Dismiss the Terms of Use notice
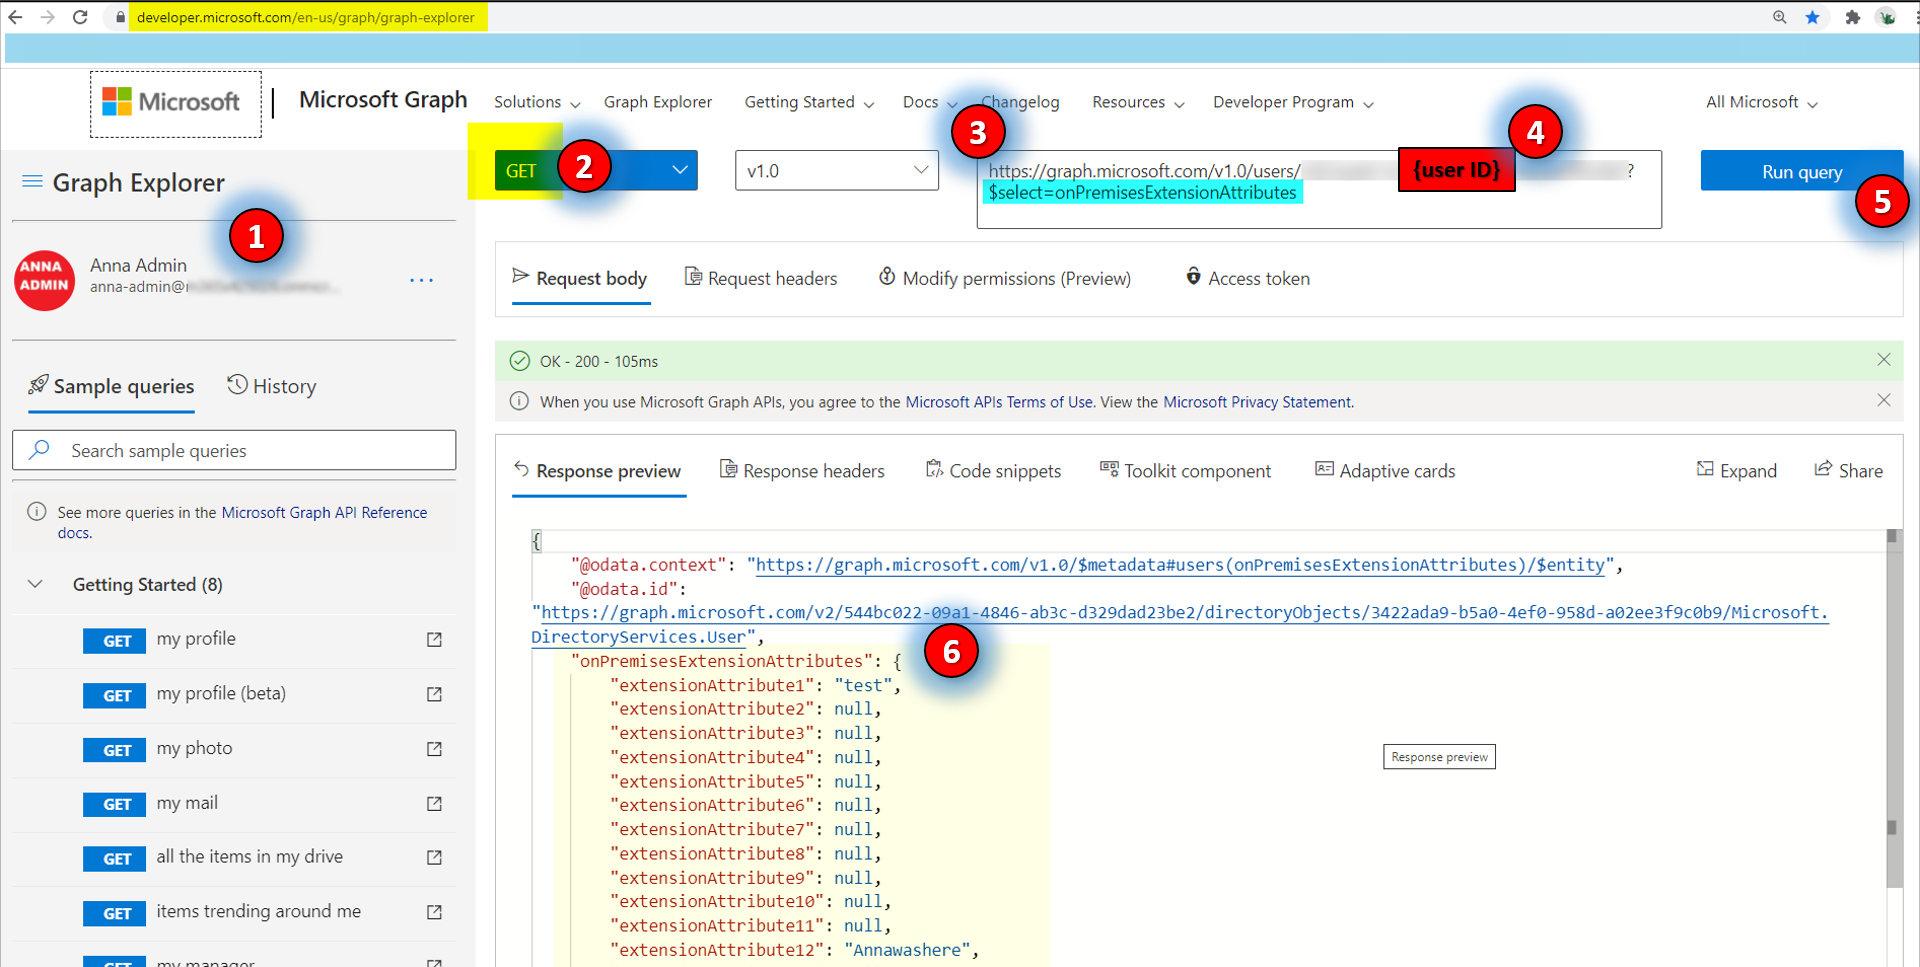The image size is (1920, 967). tap(1884, 400)
